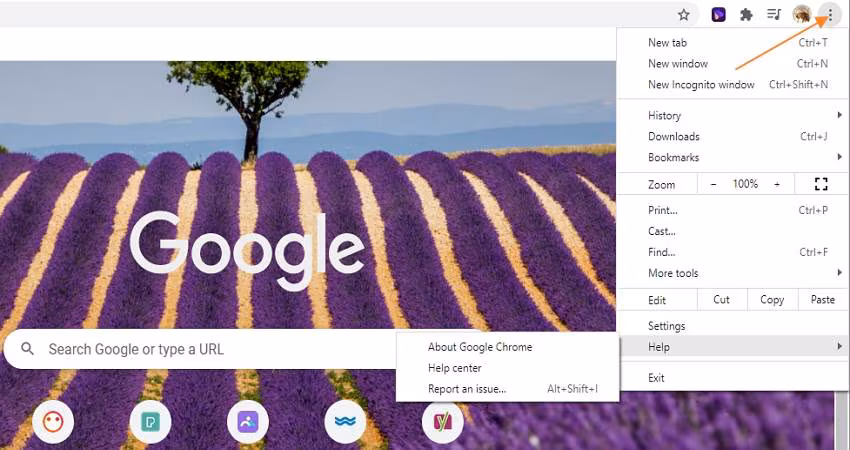Click the three-dot Chrome menu button

pyautogui.click(x=830, y=15)
